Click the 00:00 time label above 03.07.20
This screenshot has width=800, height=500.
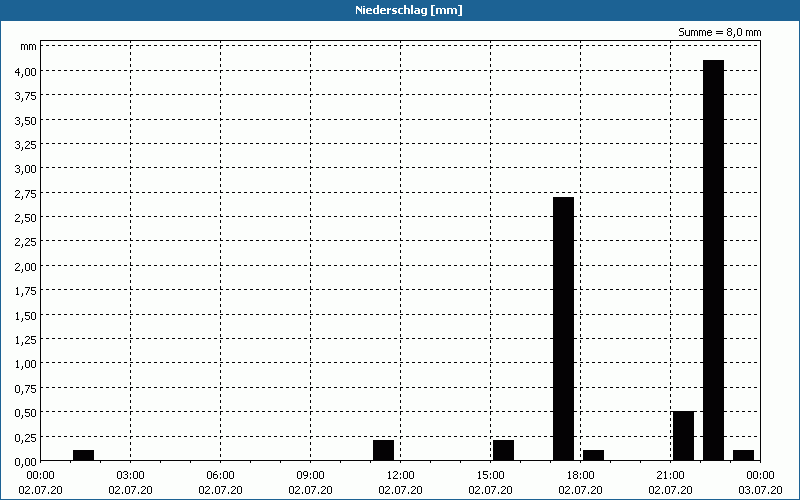(760, 476)
